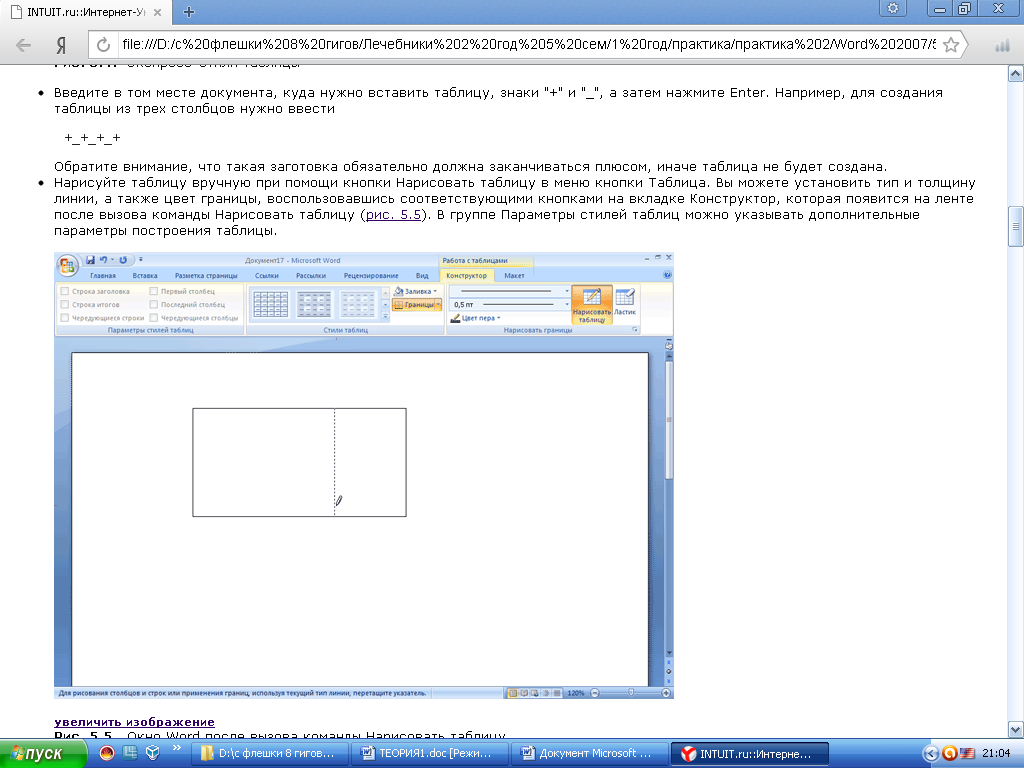
Task: Open the Границы dropdown arrow
Action: click(x=438, y=304)
